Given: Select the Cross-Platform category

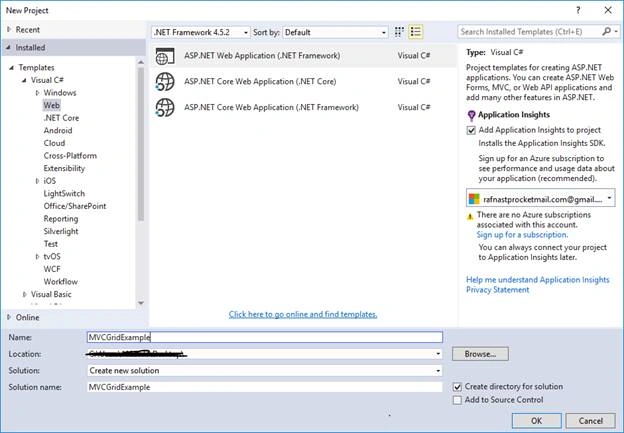Looking at the screenshot, I should (x=70, y=156).
